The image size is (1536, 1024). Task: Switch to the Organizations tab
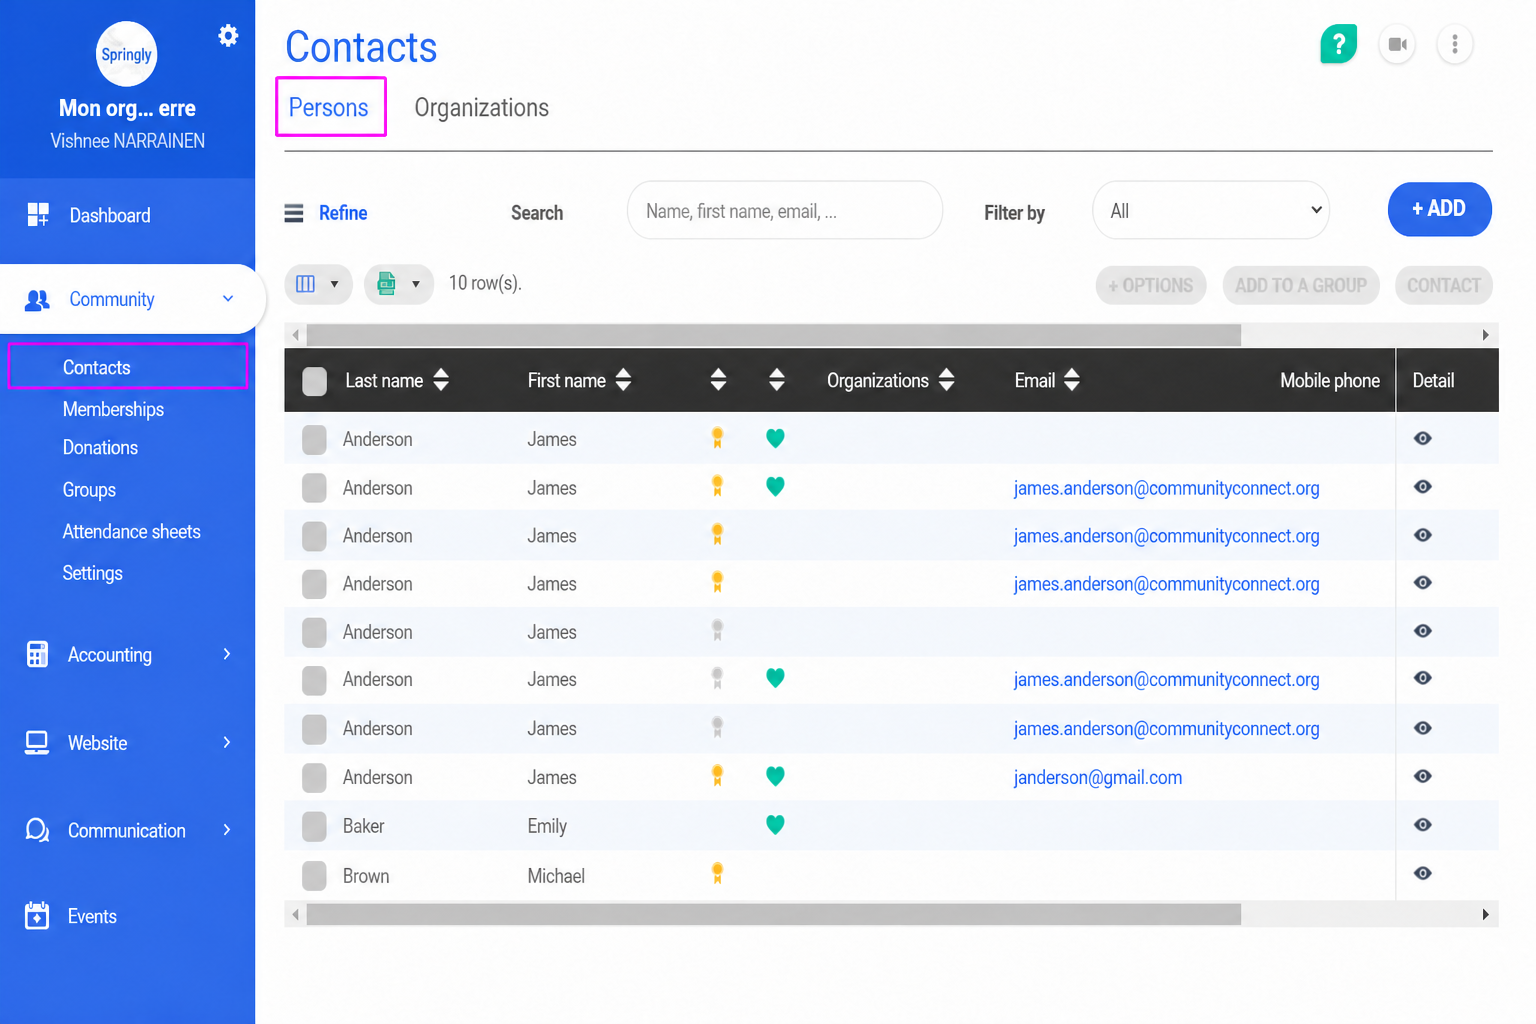[x=481, y=108]
